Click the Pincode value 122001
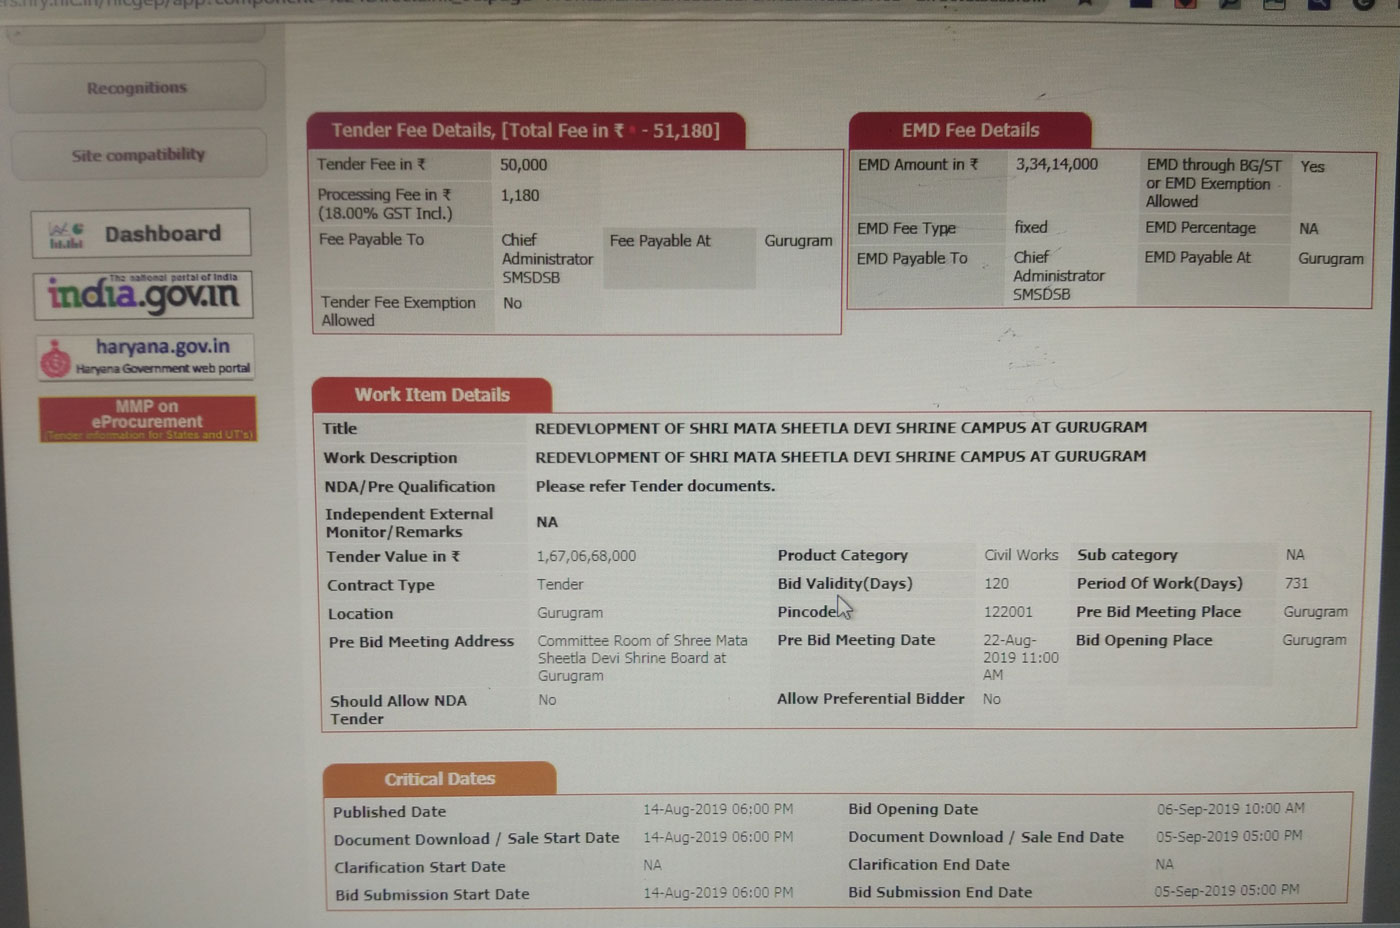Screen dimensions: 1400x928 click(1008, 612)
